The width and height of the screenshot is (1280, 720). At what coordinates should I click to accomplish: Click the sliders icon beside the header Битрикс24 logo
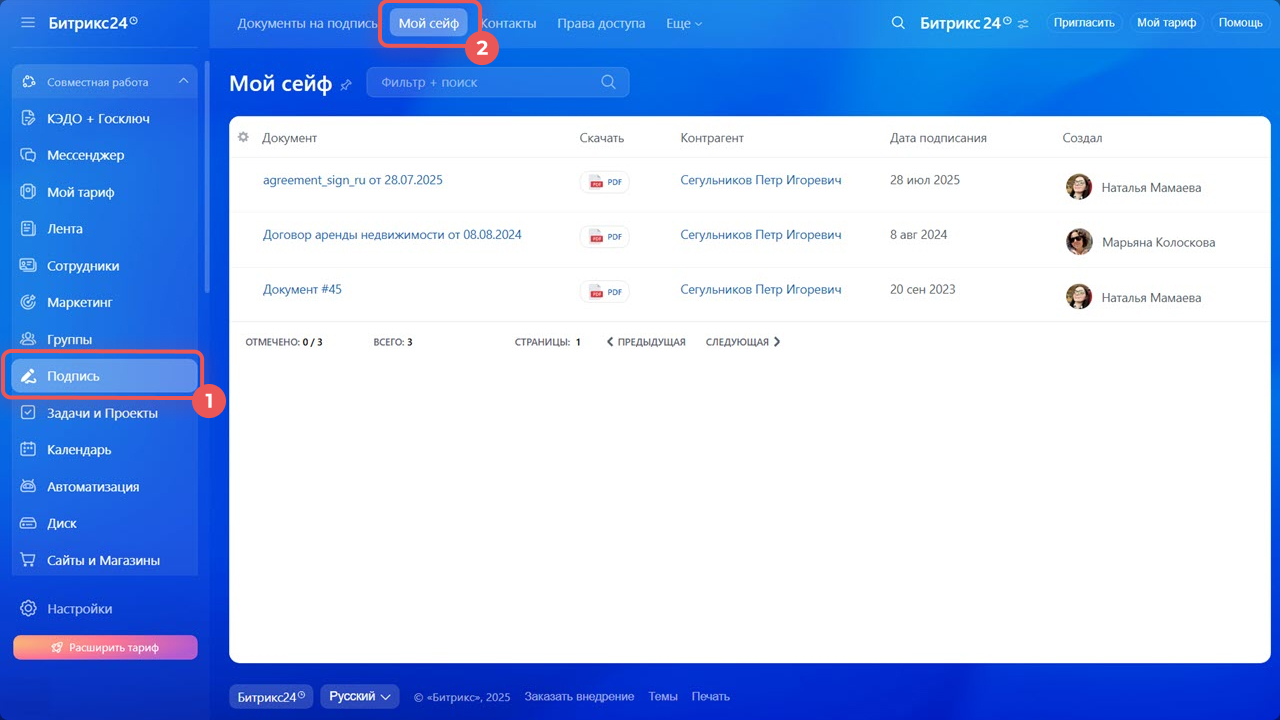click(x=1023, y=24)
